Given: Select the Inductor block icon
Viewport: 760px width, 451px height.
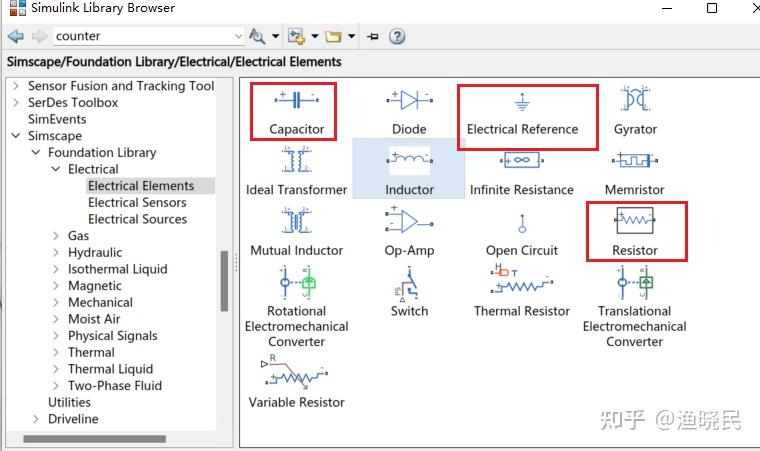Looking at the screenshot, I should [x=409, y=160].
